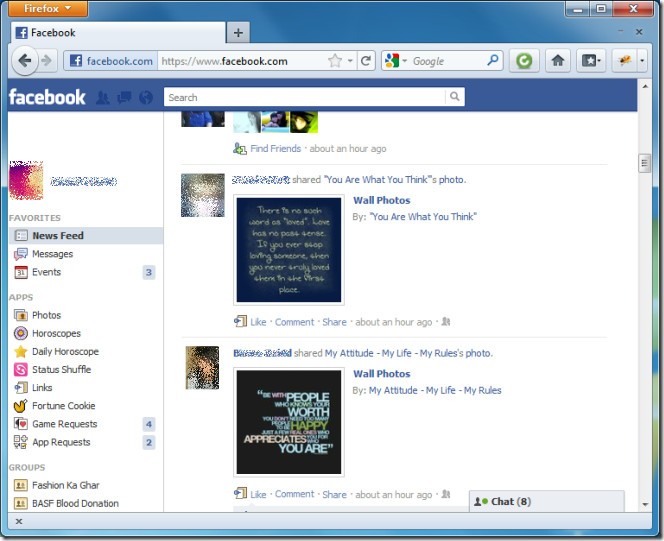
Task: Open the Photos app
Action: 46,315
